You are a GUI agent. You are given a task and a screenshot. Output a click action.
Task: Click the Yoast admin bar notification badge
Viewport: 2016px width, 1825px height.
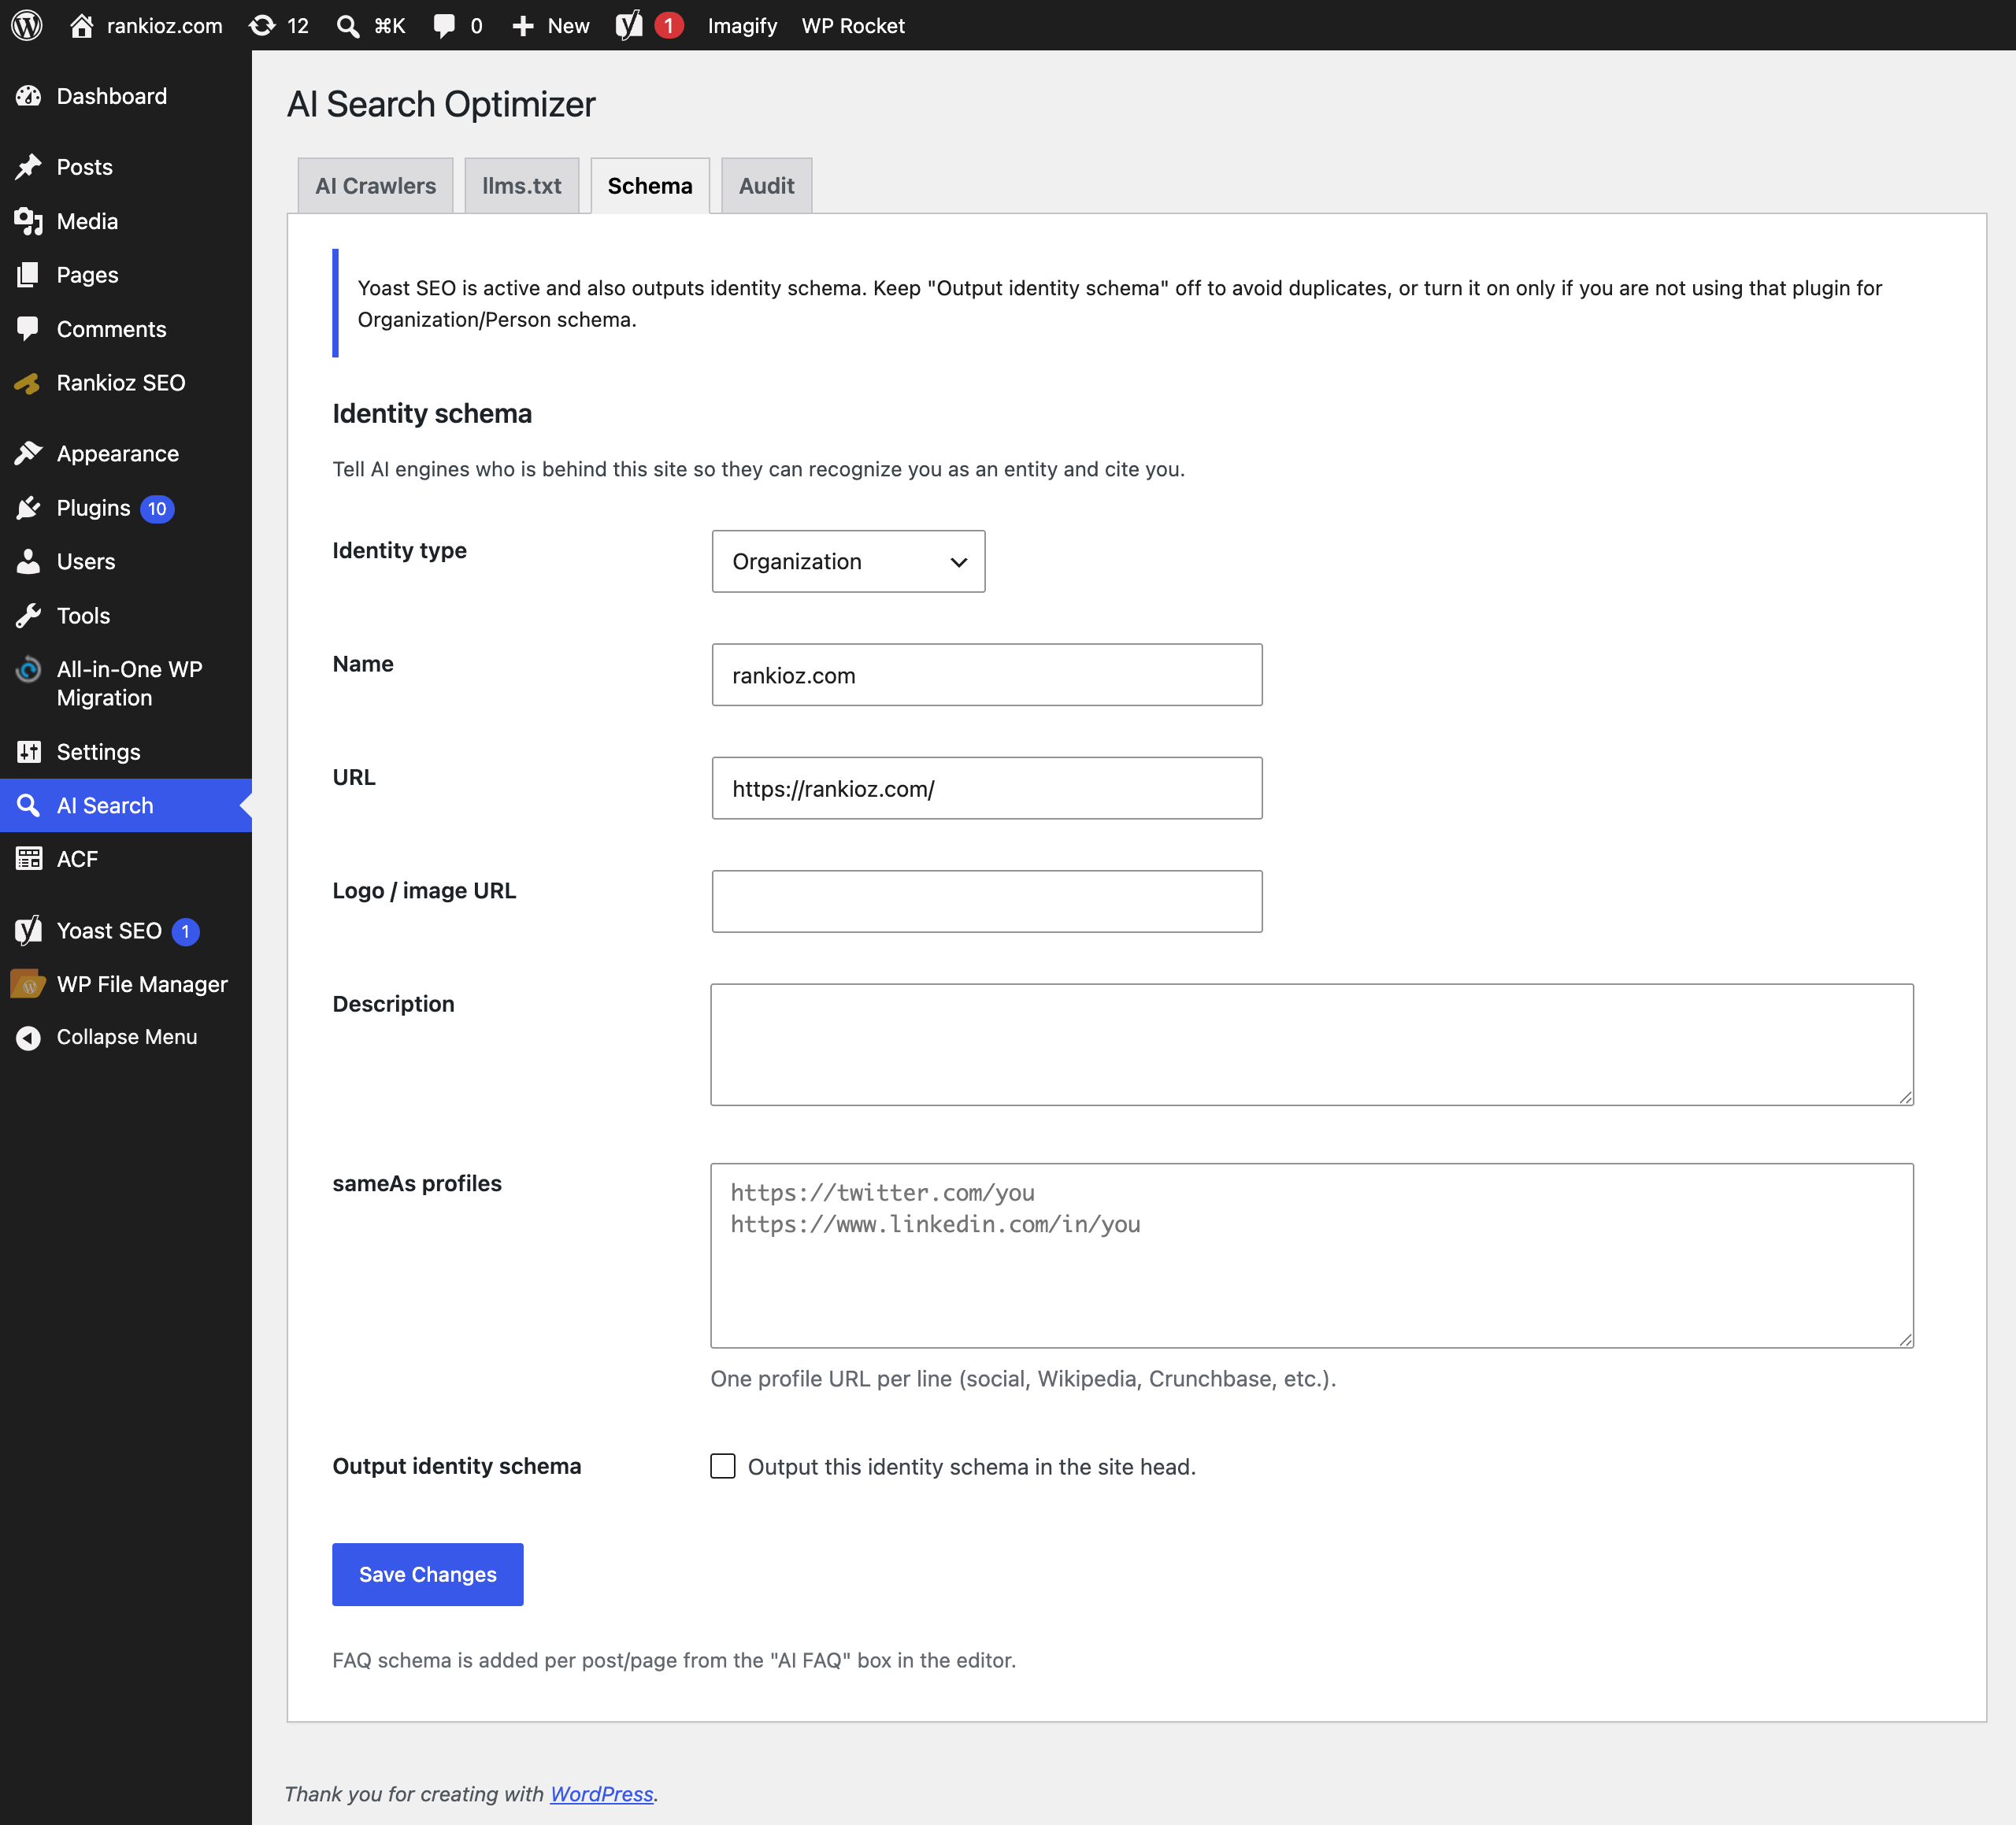pos(669,25)
